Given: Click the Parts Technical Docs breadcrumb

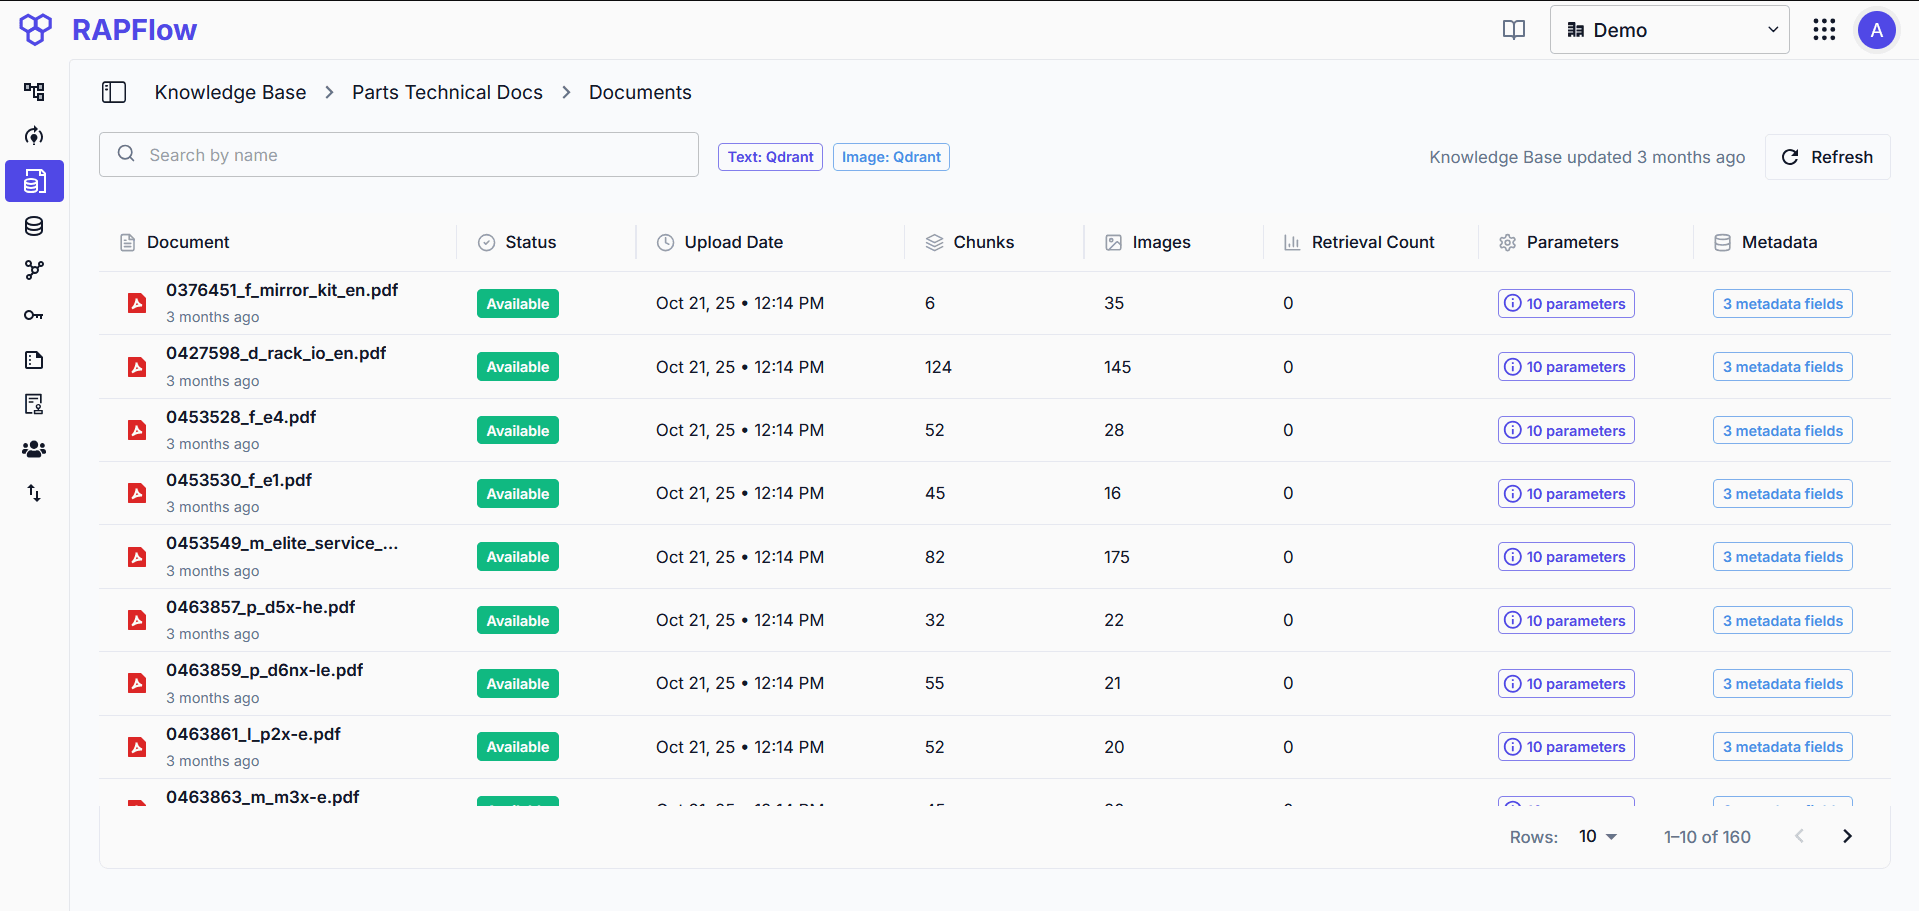Looking at the screenshot, I should (x=447, y=92).
